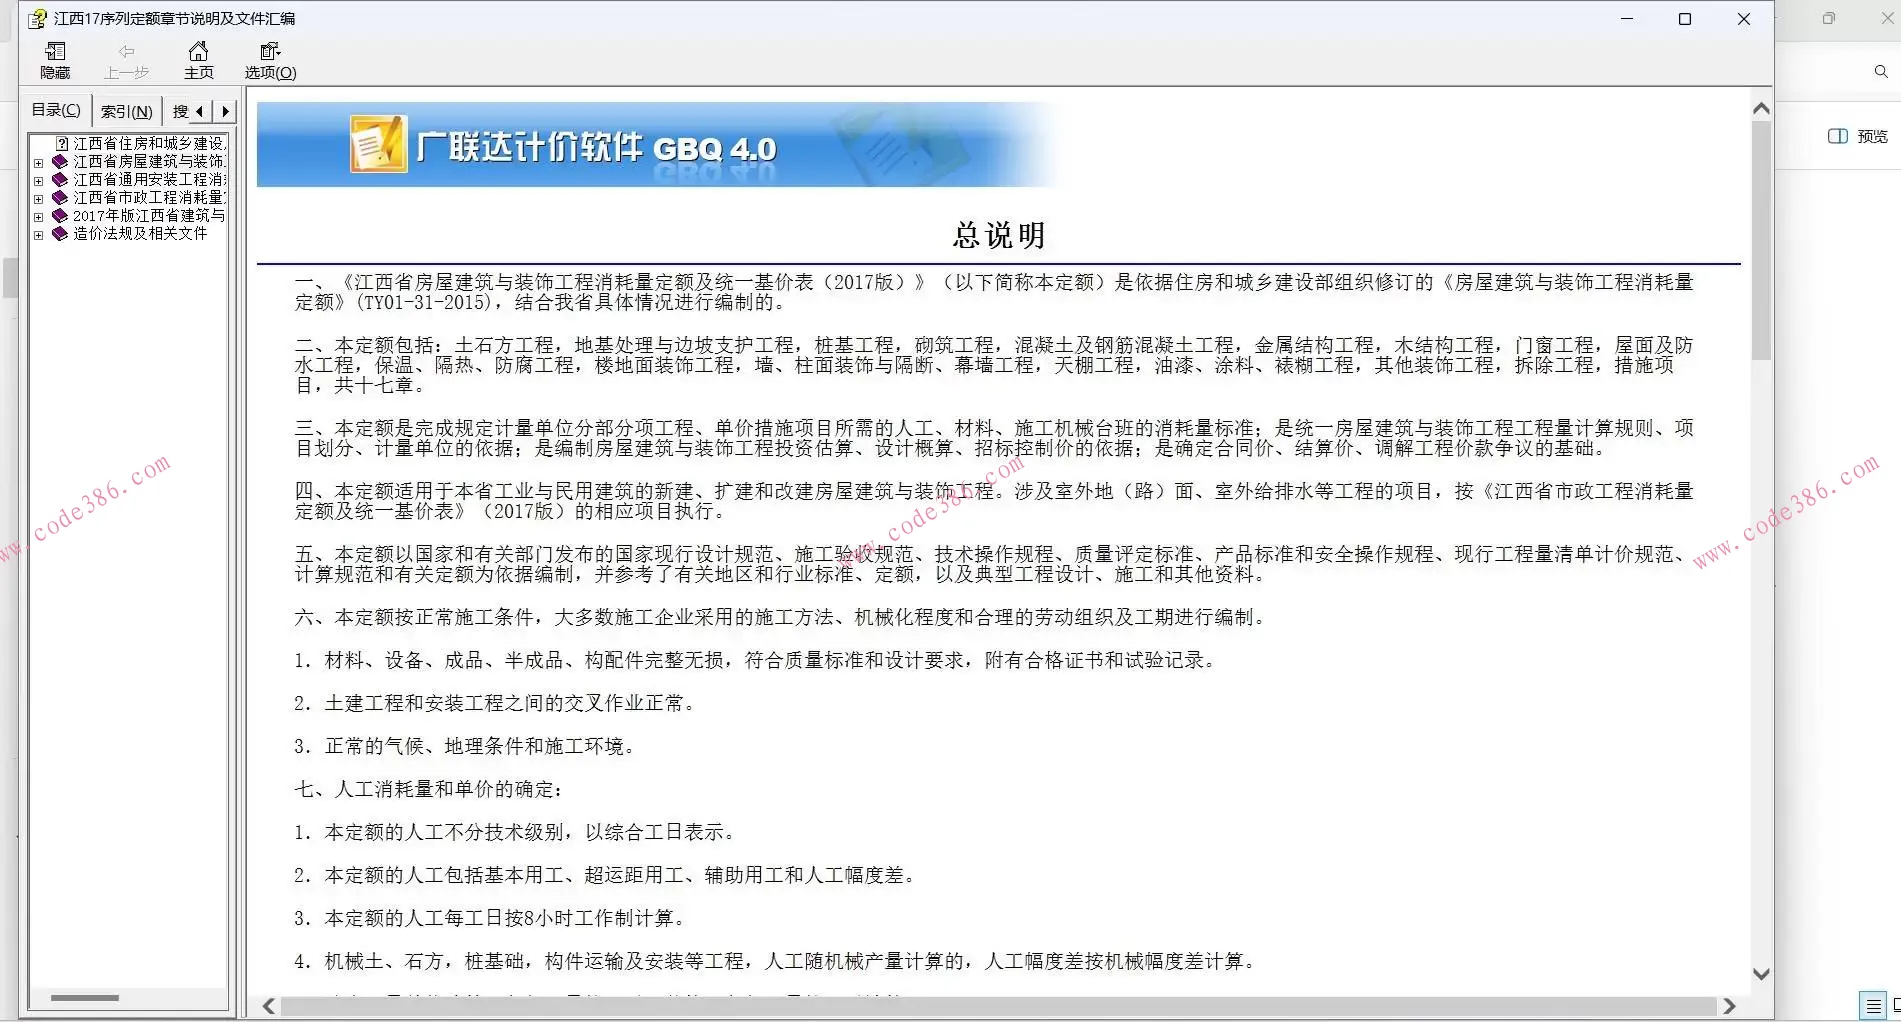The height and width of the screenshot is (1022, 1901).
Task: Click the right arrow to reveal 搜索 tab
Action: 226,110
